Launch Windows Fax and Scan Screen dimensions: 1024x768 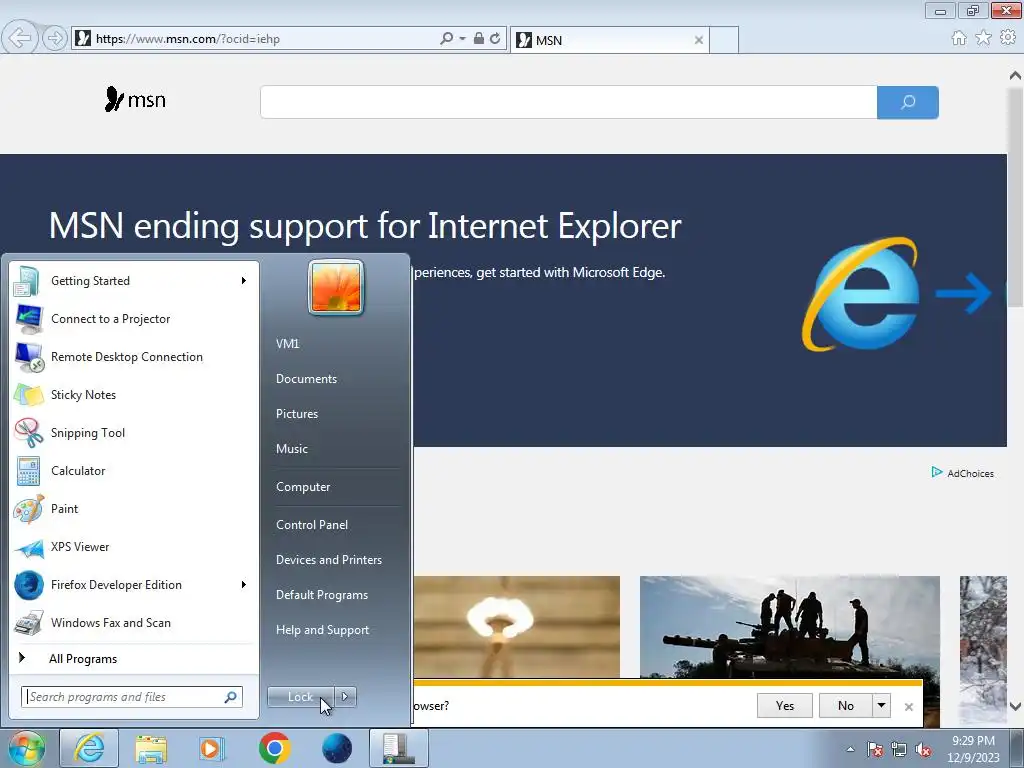pyautogui.click(x=134, y=622)
